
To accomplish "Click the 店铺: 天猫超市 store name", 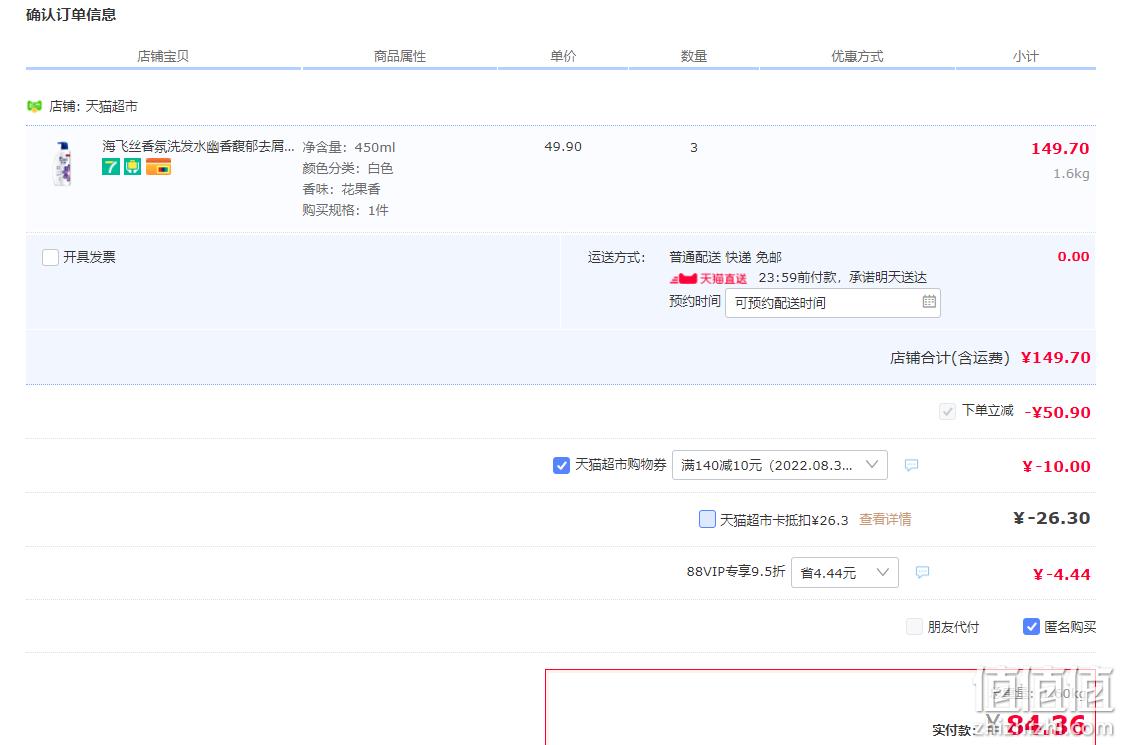I will point(93,106).
